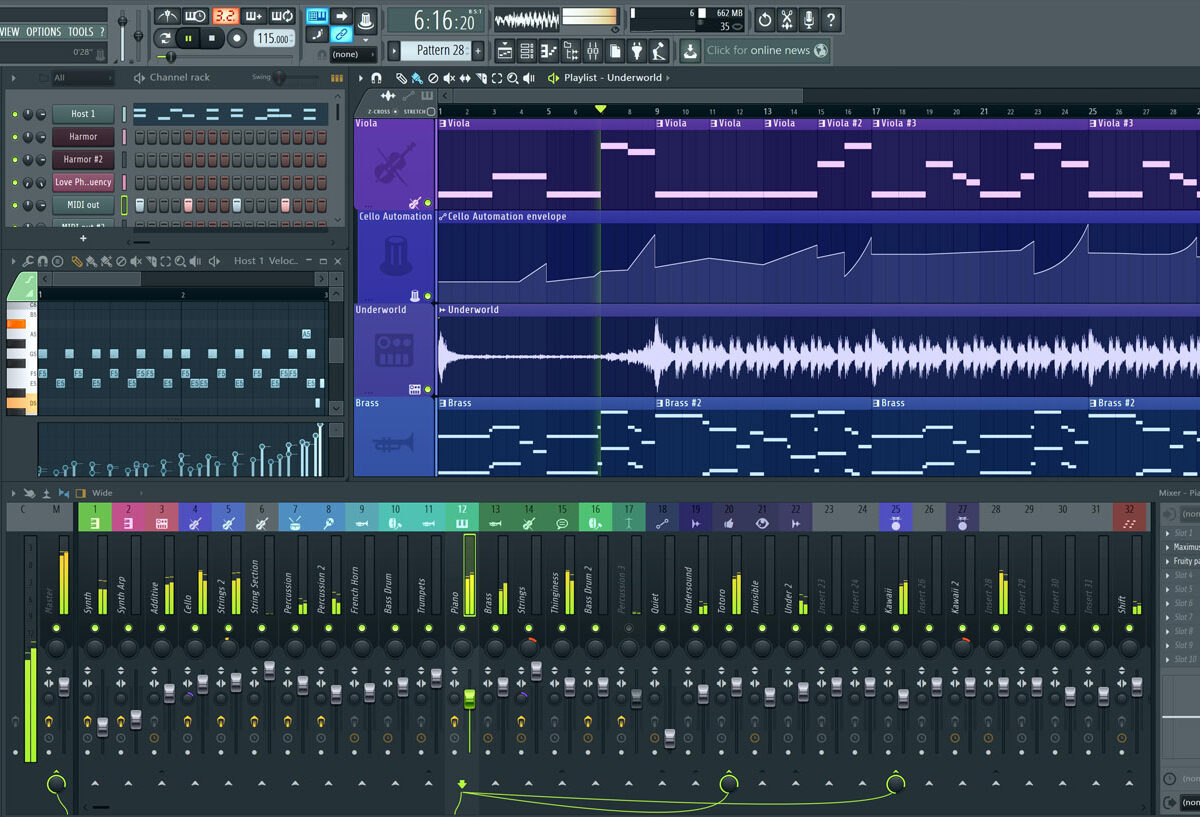Adjust the Swing knob slider
This screenshot has height=817, width=1200.
[x=282, y=78]
